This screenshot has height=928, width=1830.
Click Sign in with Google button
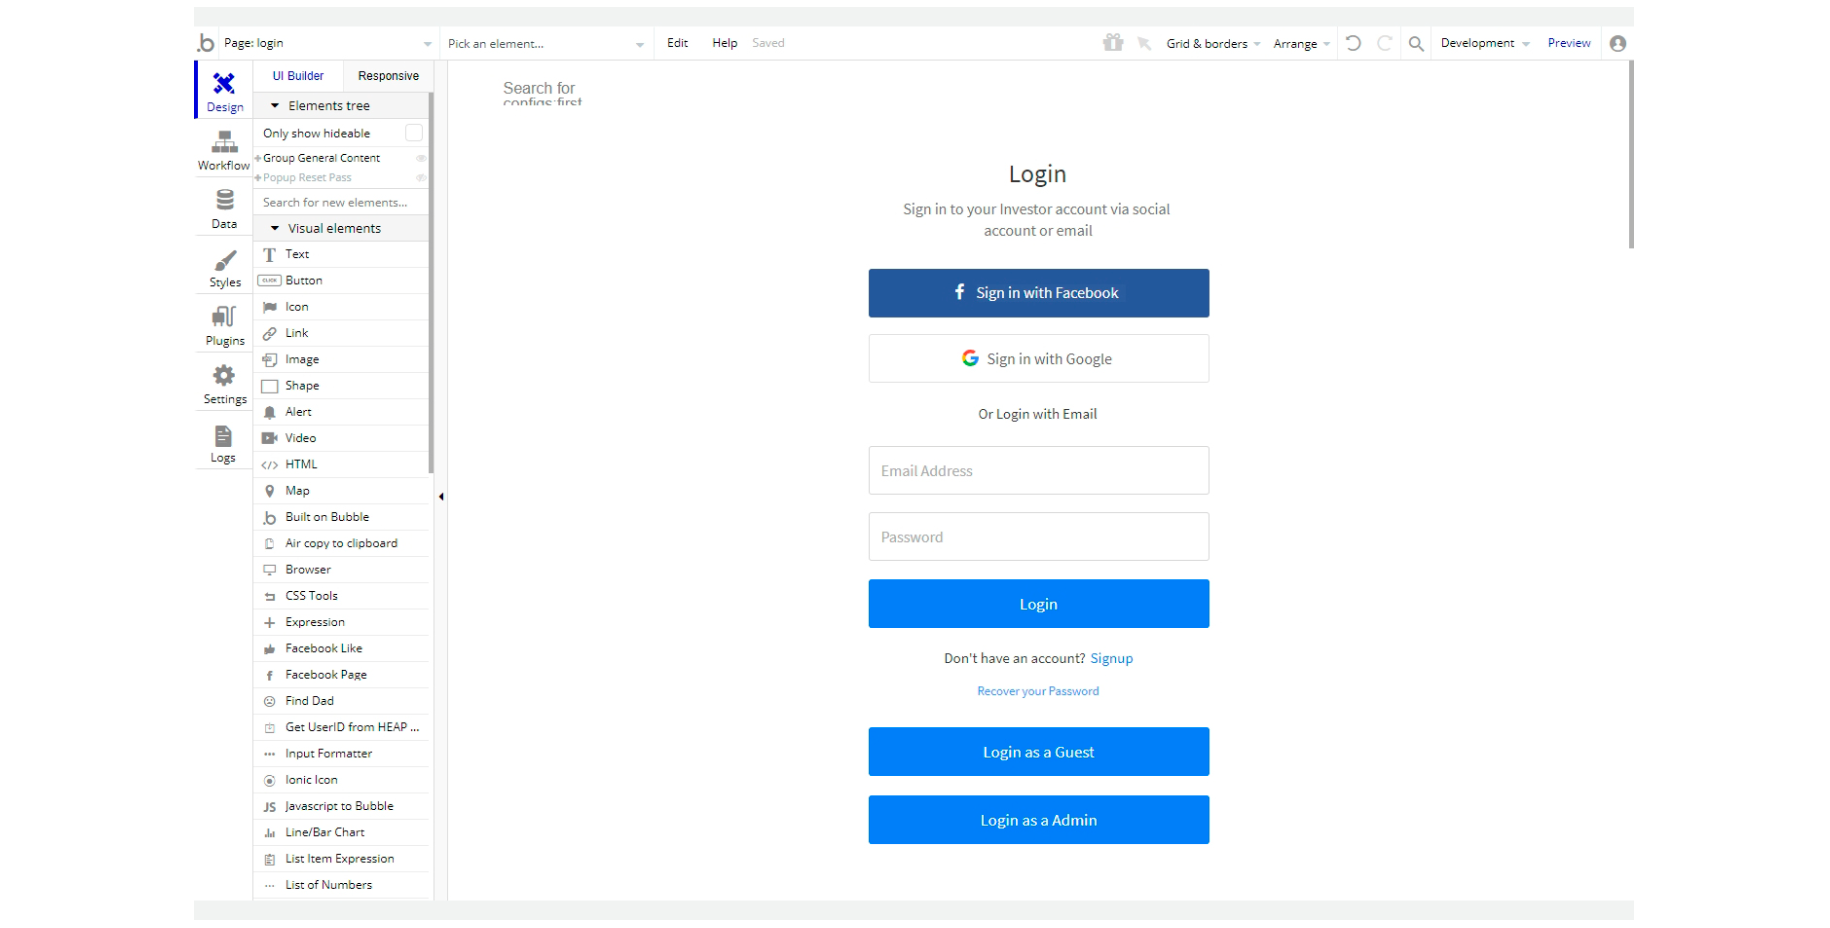(1038, 359)
